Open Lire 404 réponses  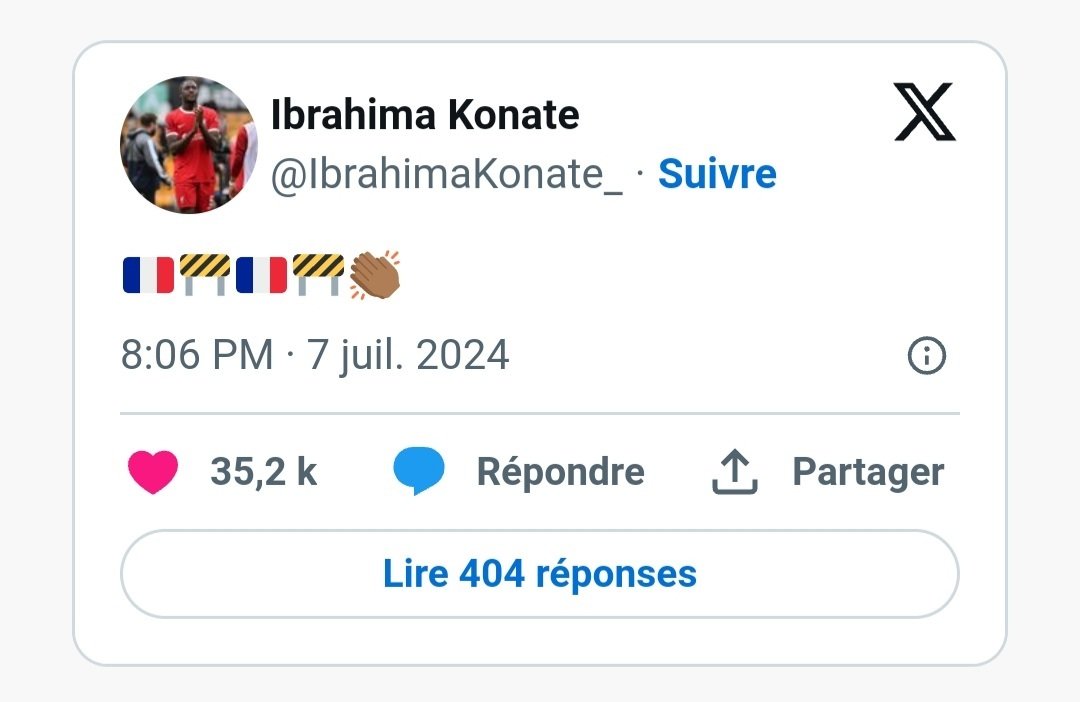[x=540, y=574]
